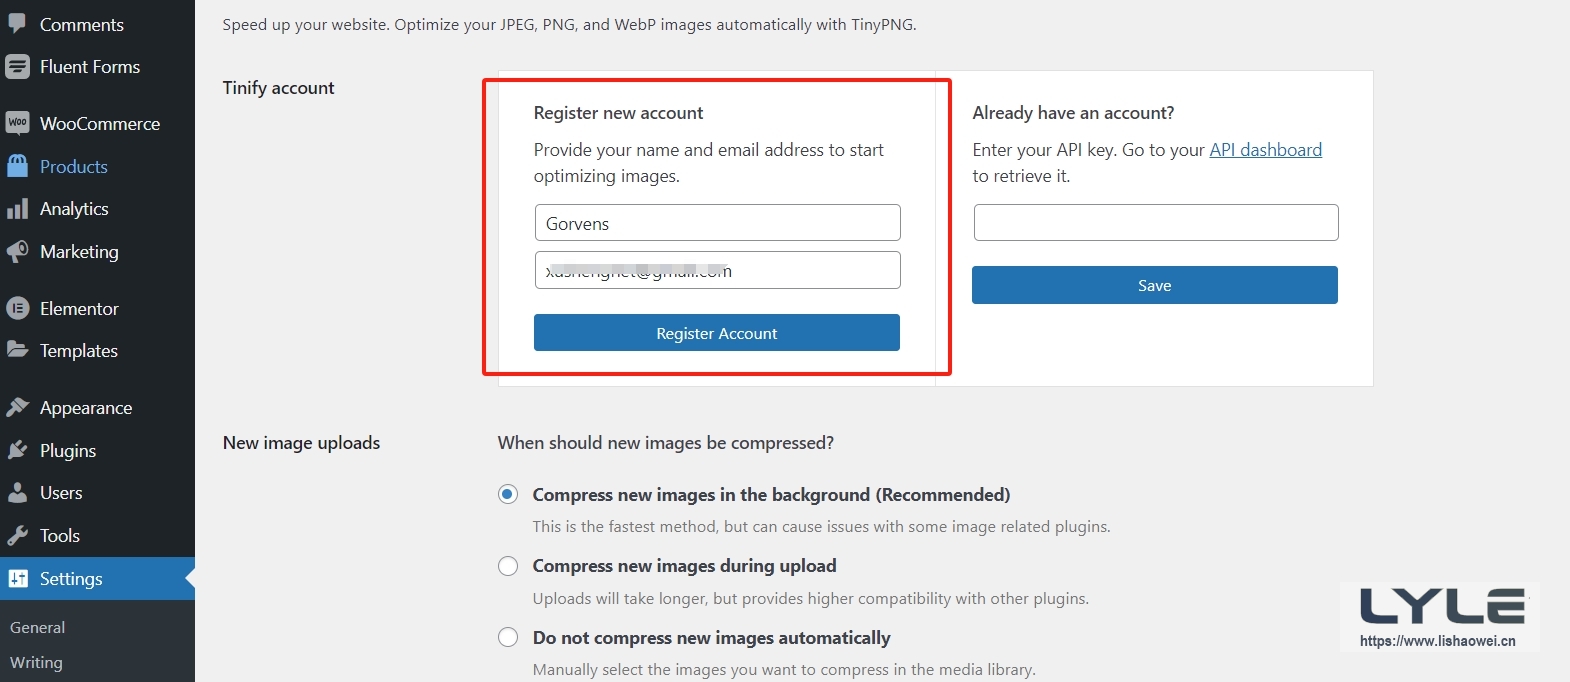Open Plugins using the plug icon
The width and height of the screenshot is (1570, 682).
17,450
